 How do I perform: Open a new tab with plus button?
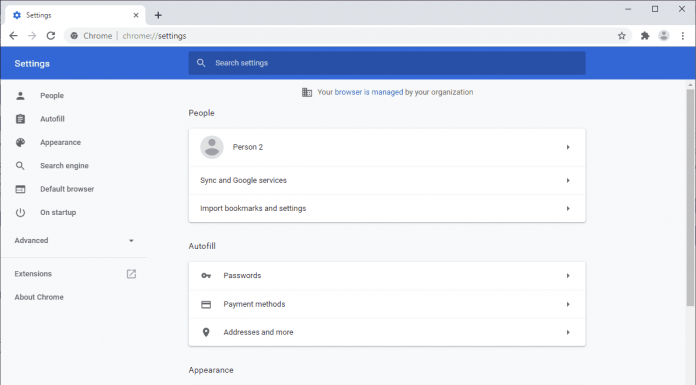pyautogui.click(x=158, y=15)
